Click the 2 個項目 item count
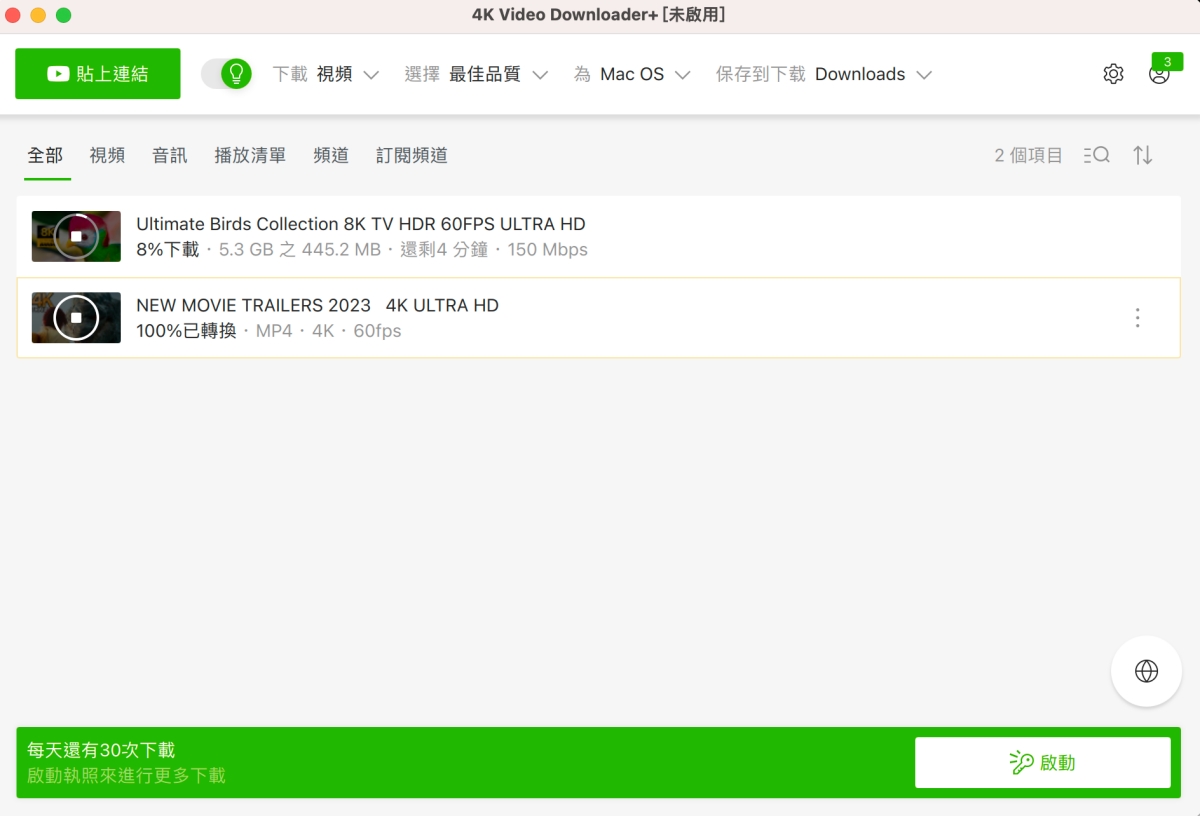 click(1028, 155)
